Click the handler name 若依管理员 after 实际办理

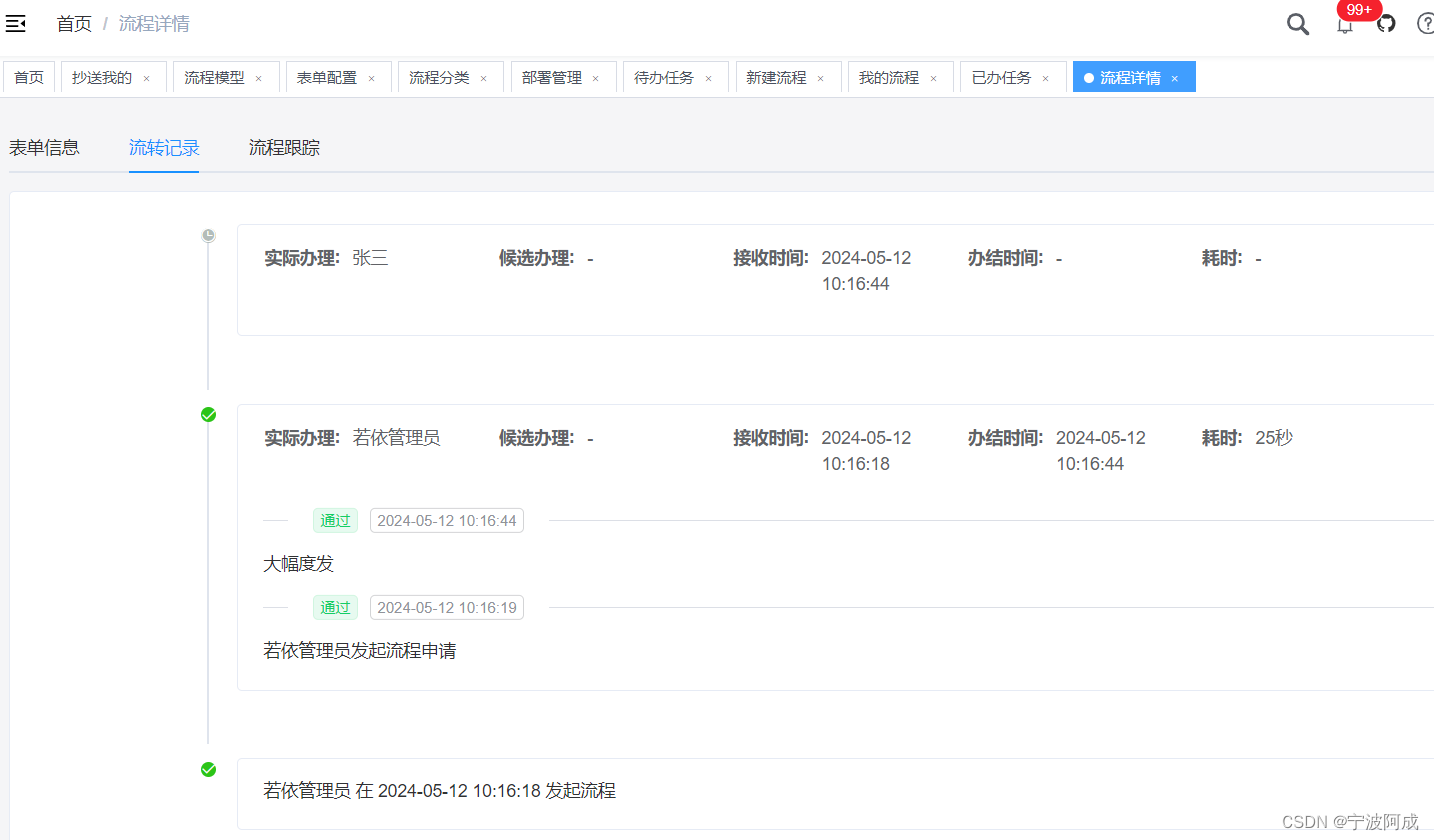396,438
